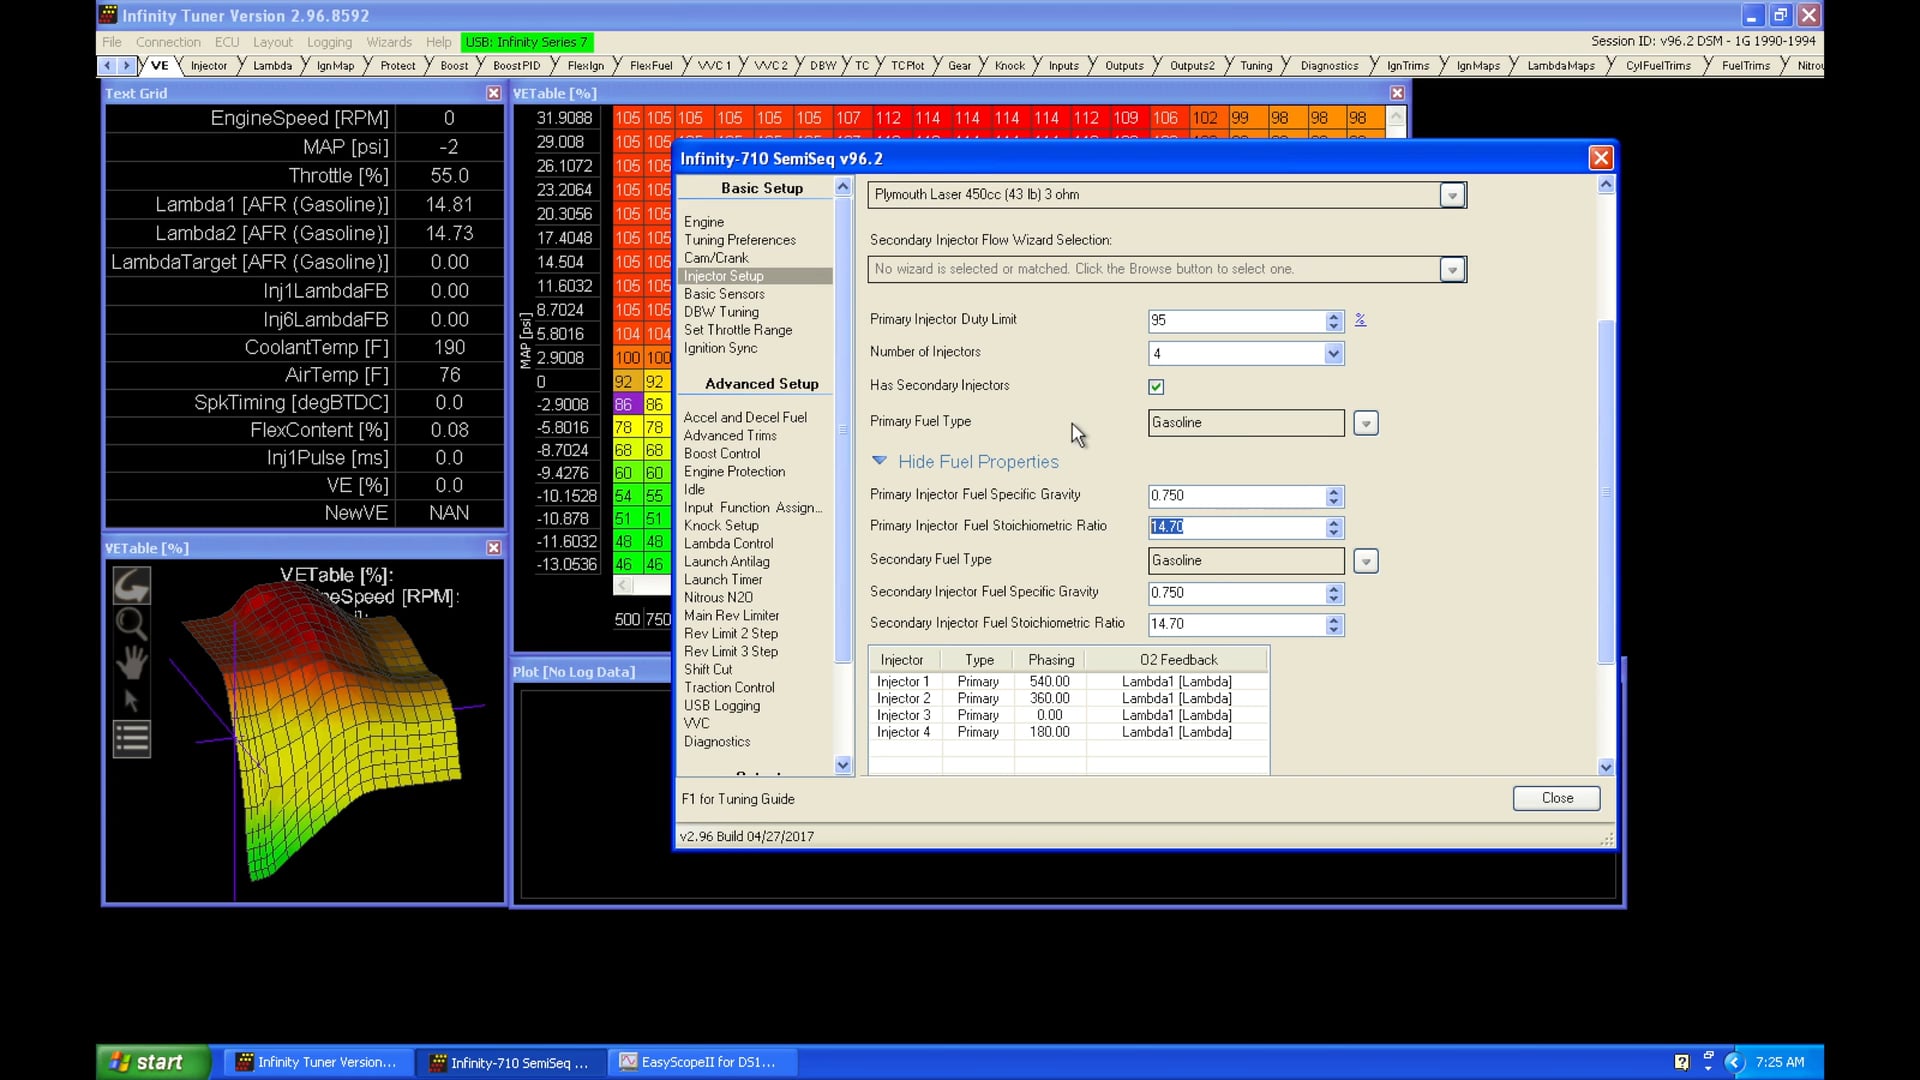Open the Number of Injectors dropdown

click(x=1332, y=353)
